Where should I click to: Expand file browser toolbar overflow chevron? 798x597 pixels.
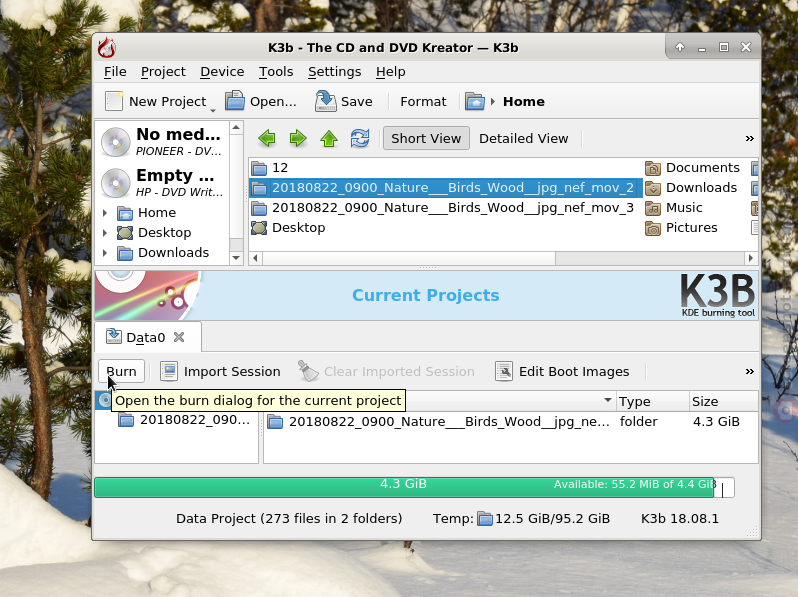pyautogui.click(x=750, y=138)
